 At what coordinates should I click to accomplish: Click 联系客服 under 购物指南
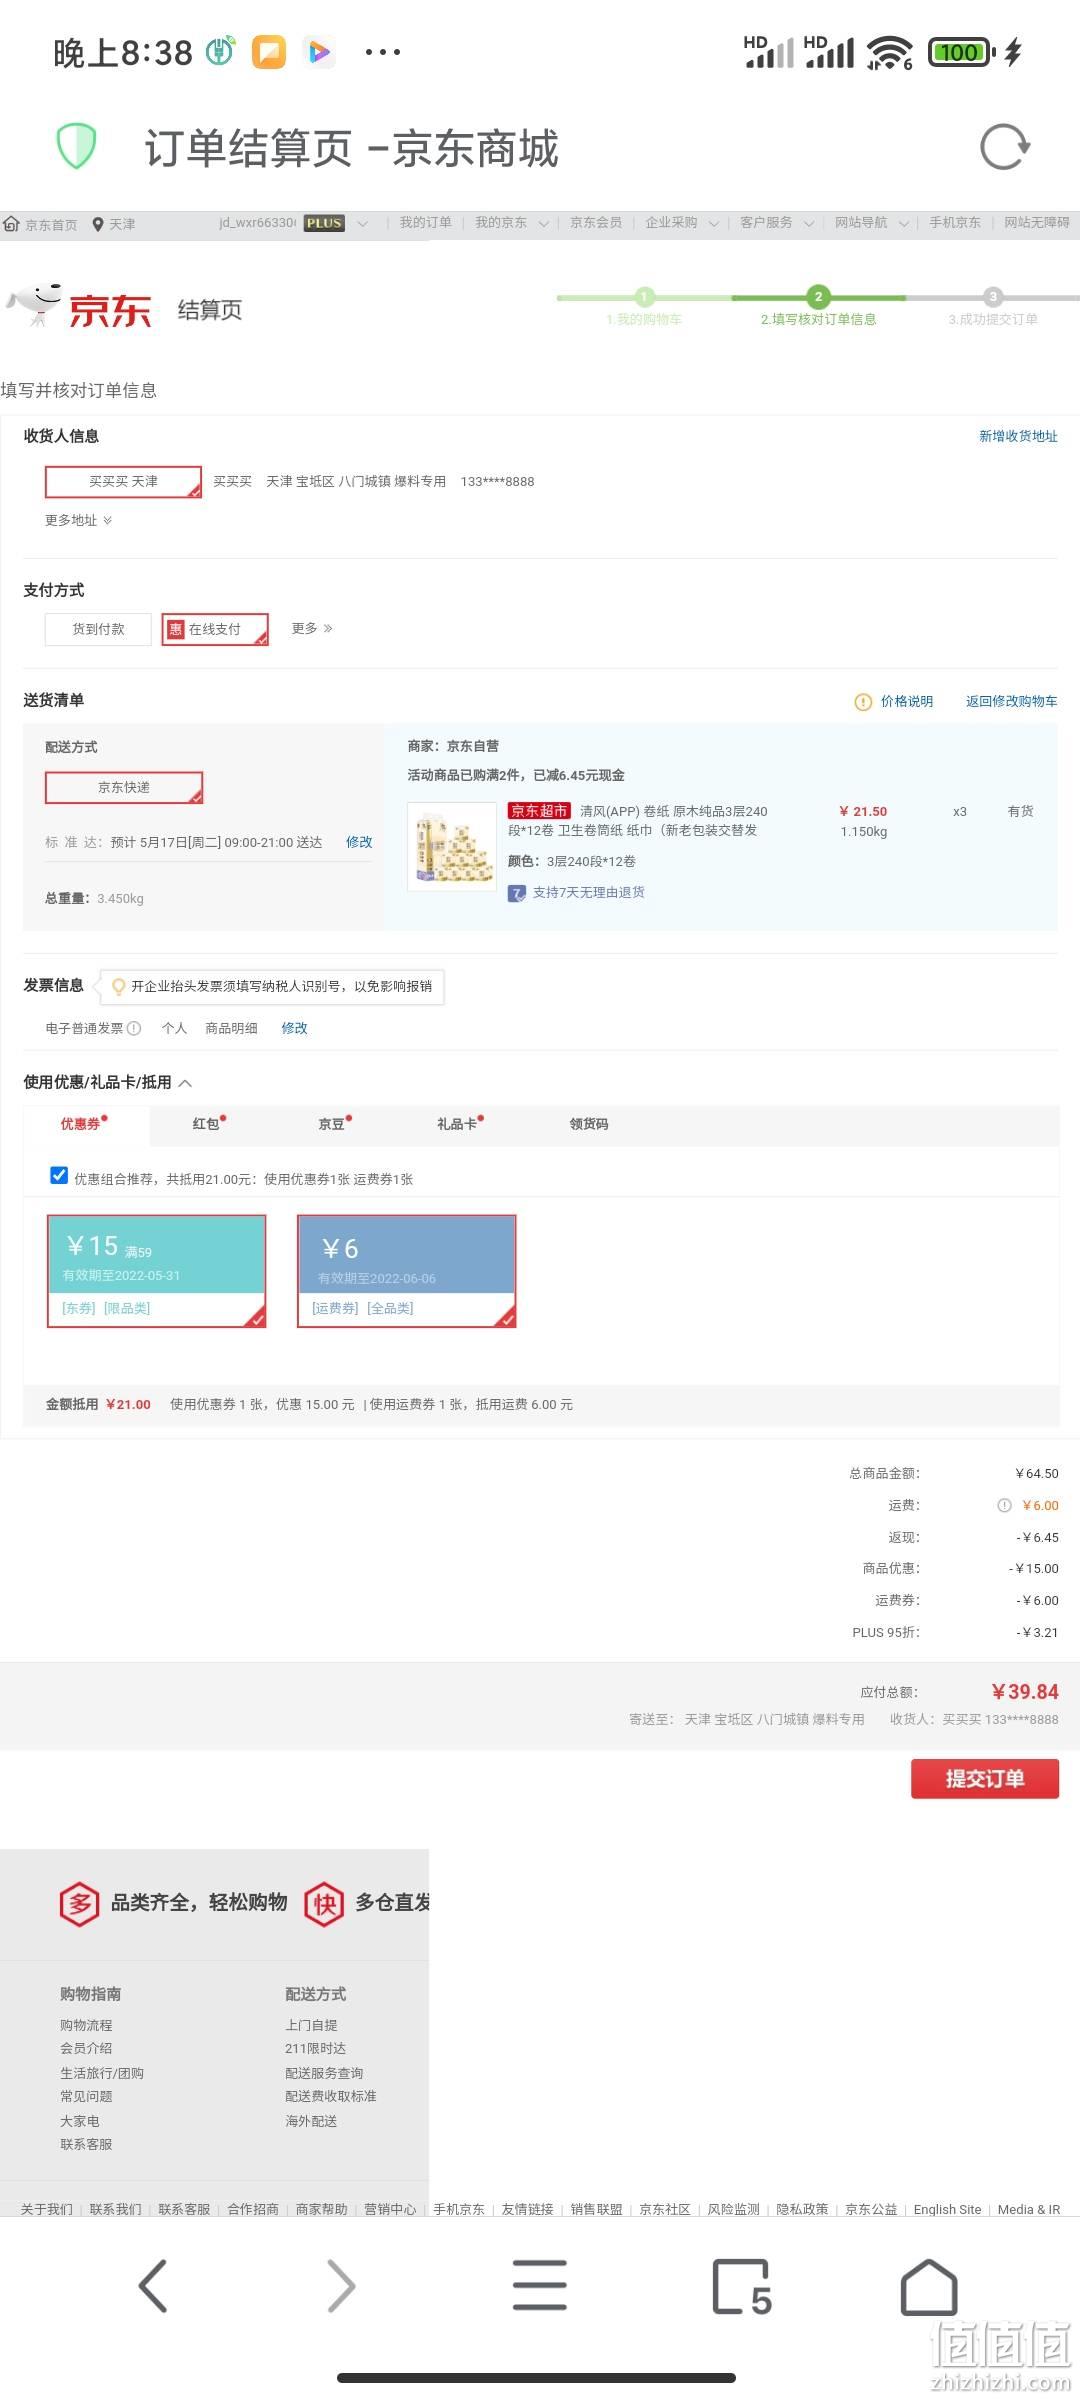pos(86,2144)
